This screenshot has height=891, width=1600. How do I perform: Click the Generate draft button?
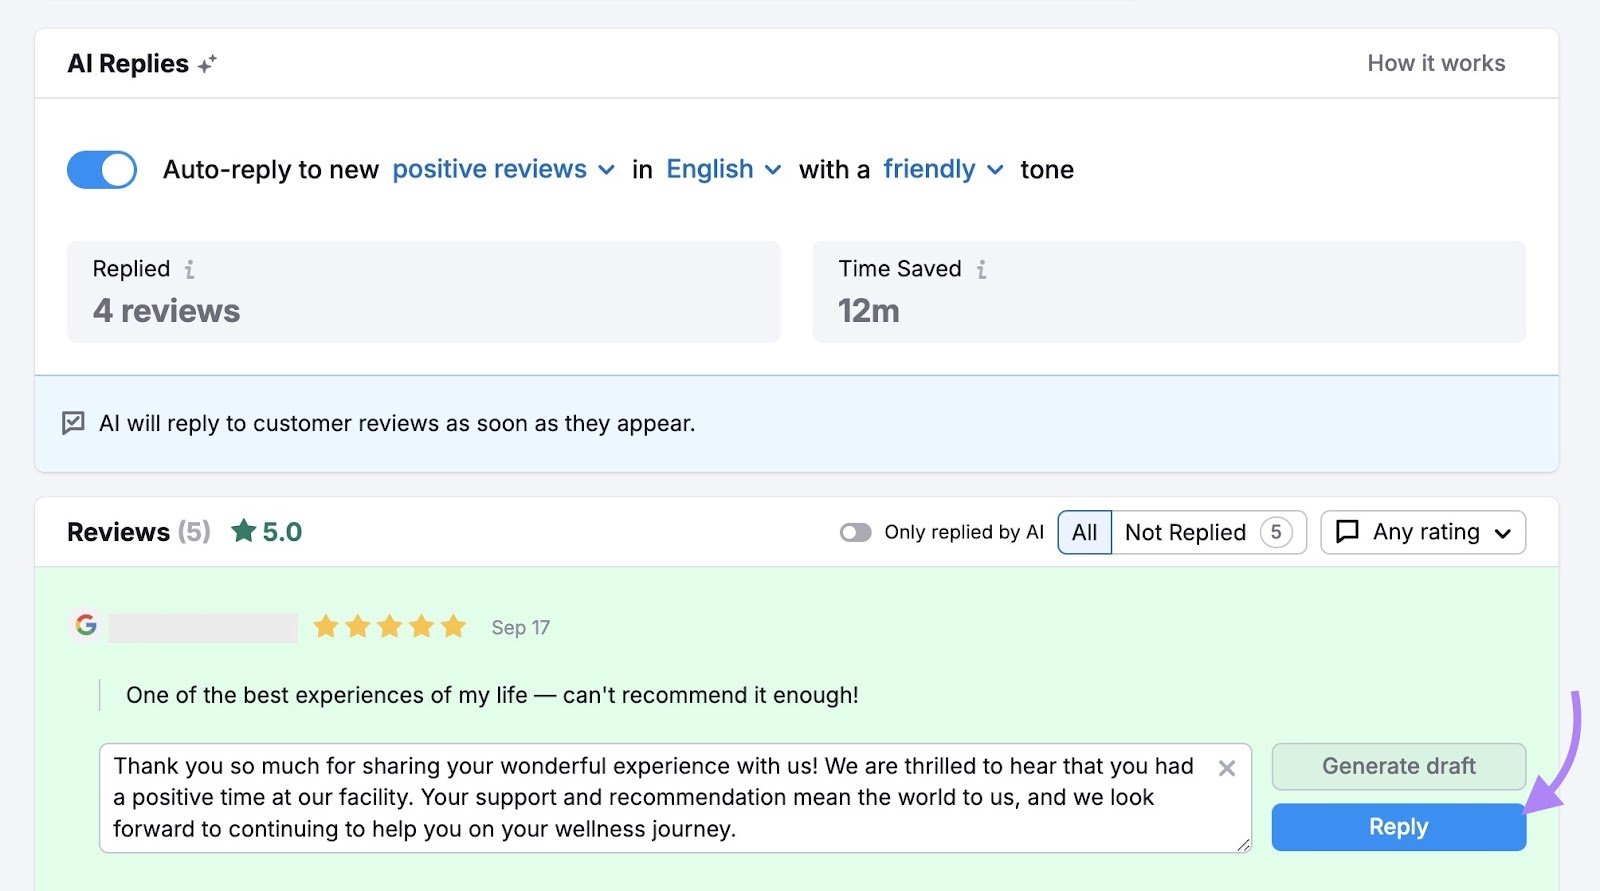[x=1397, y=766]
